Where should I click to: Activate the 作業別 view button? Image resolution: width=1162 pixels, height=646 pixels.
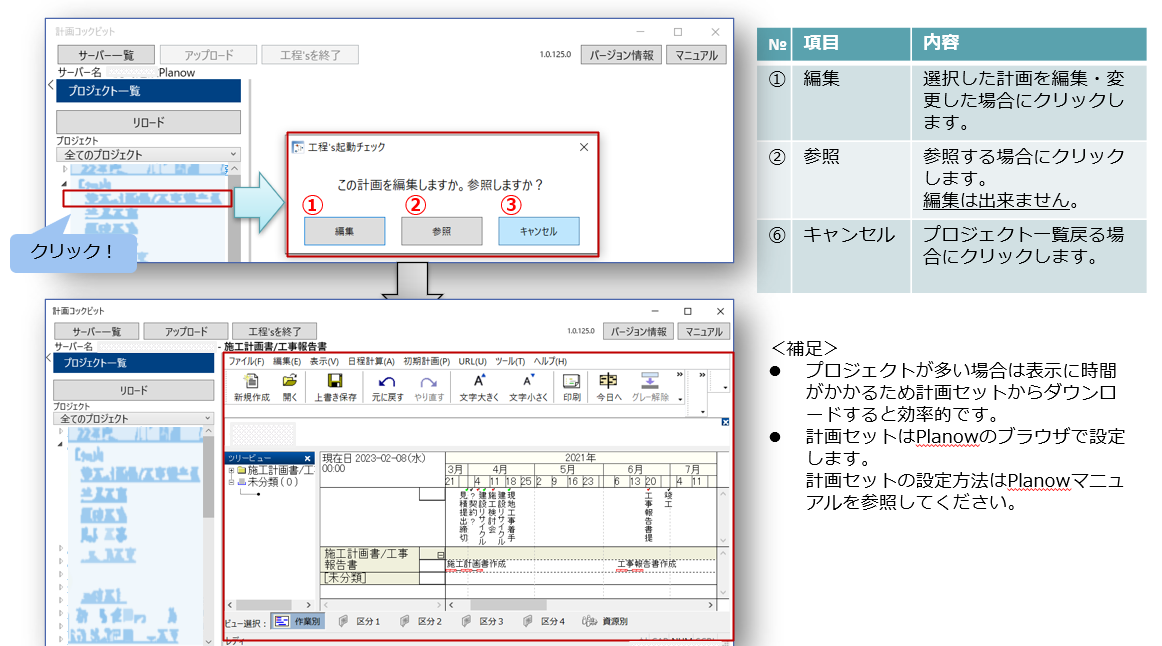[299, 621]
